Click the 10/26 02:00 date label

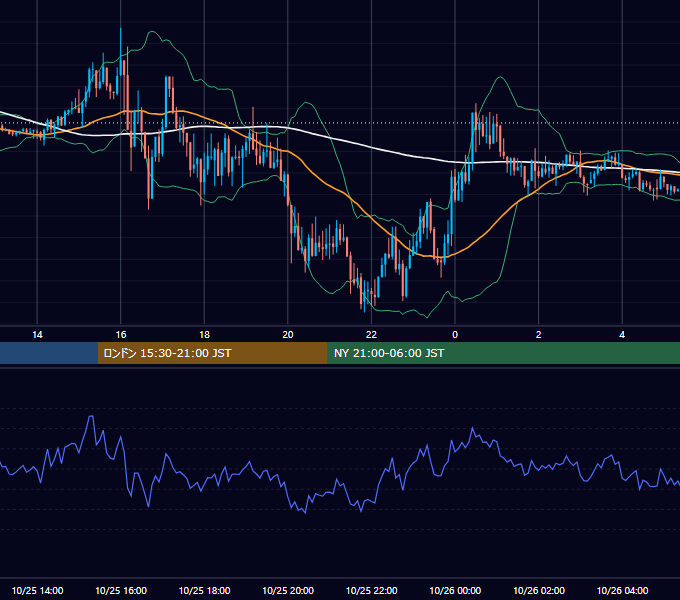click(539, 590)
